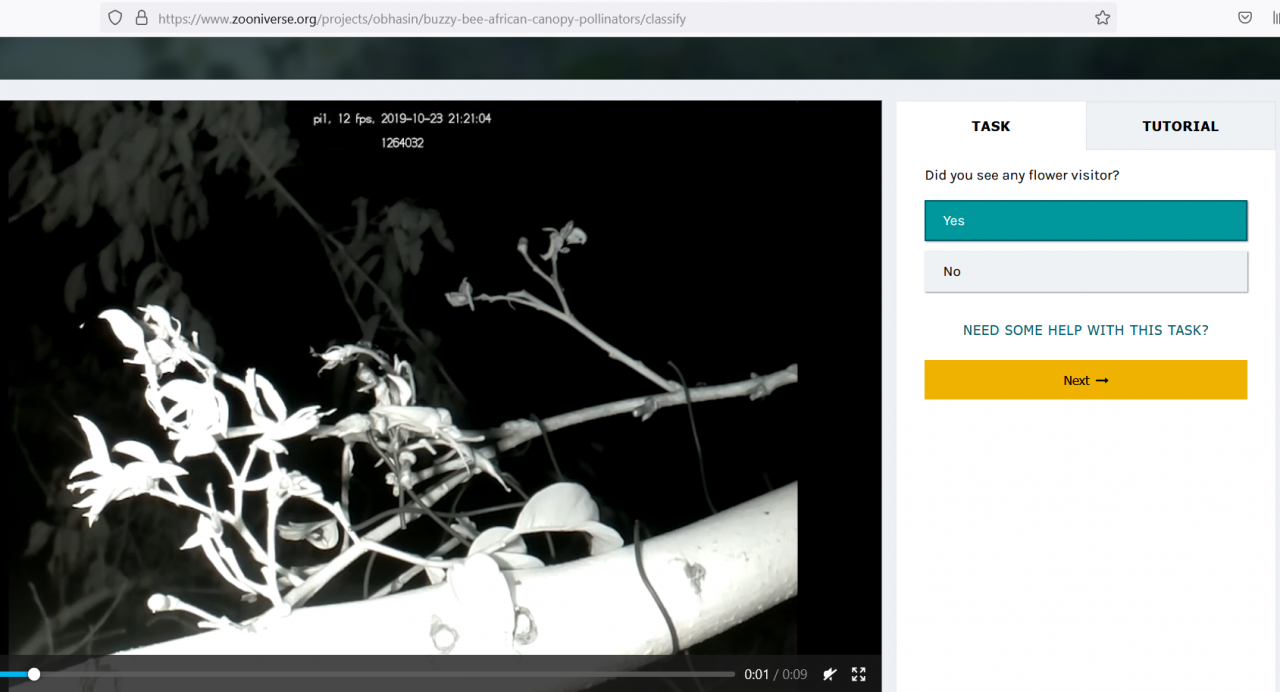Unmute the video with the speaker icon
Screen dimensions: 1280x692
tap(829, 674)
